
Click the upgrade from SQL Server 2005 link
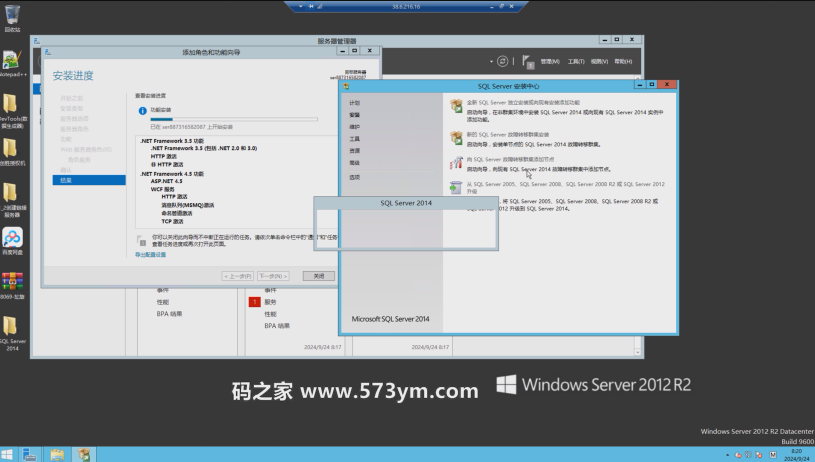[x=566, y=188]
